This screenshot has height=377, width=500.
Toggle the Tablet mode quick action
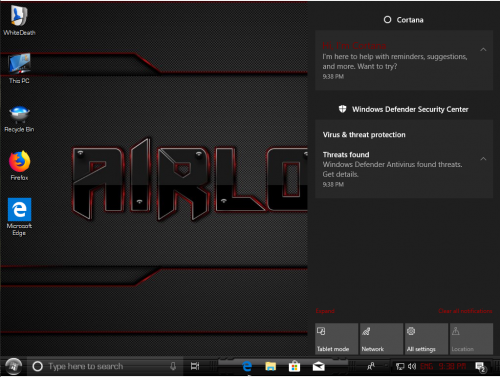click(337, 339)
